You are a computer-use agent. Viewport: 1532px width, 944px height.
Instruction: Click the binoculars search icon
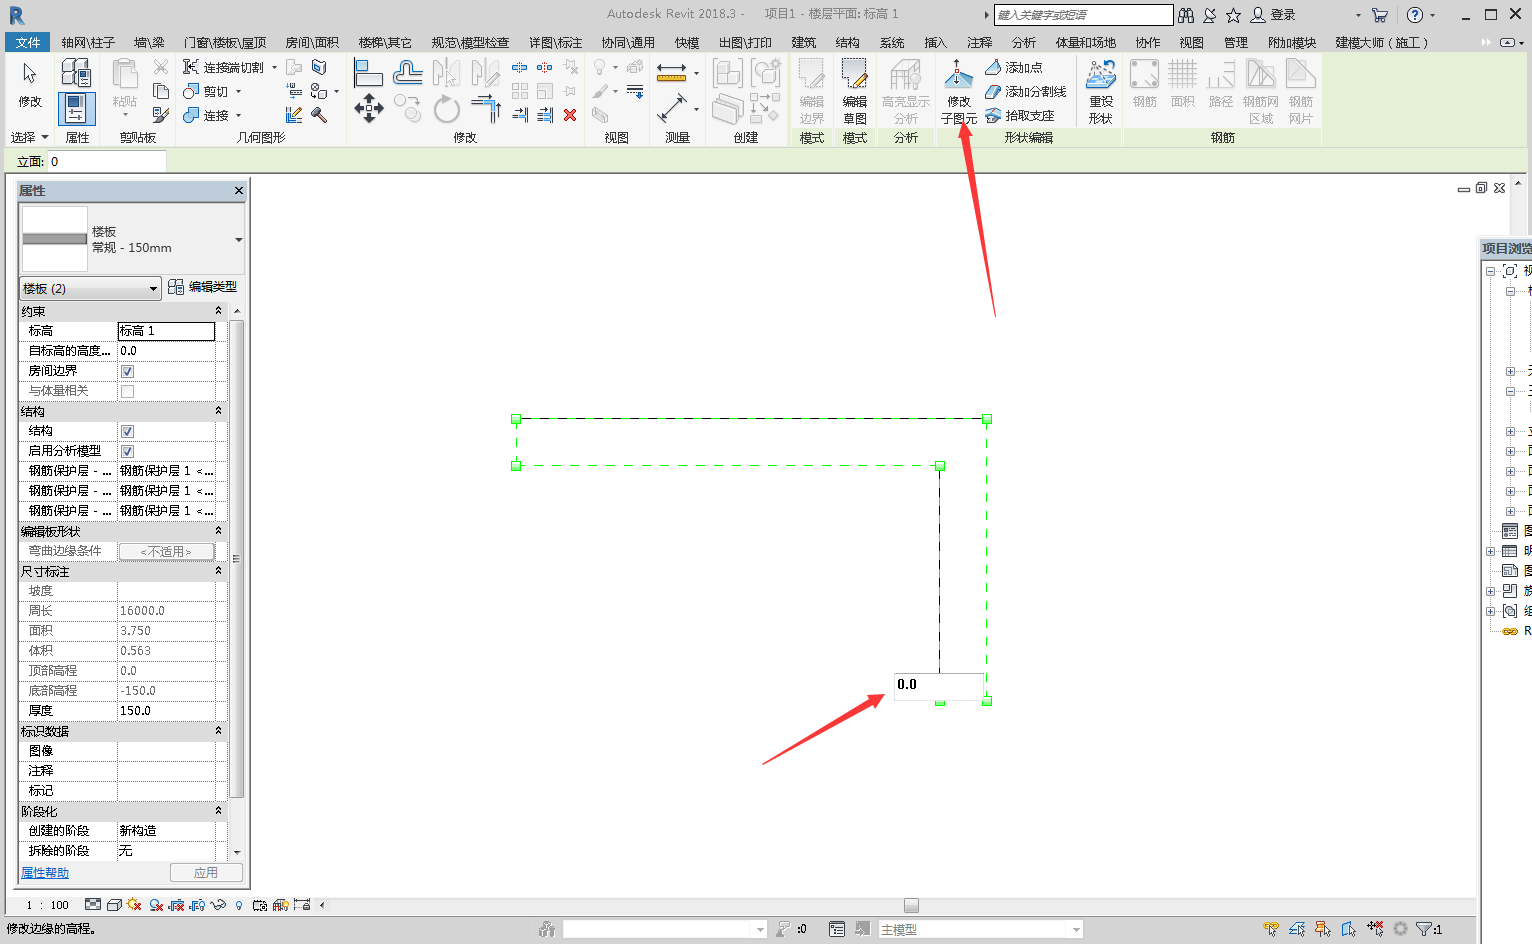click(1186, 15)
